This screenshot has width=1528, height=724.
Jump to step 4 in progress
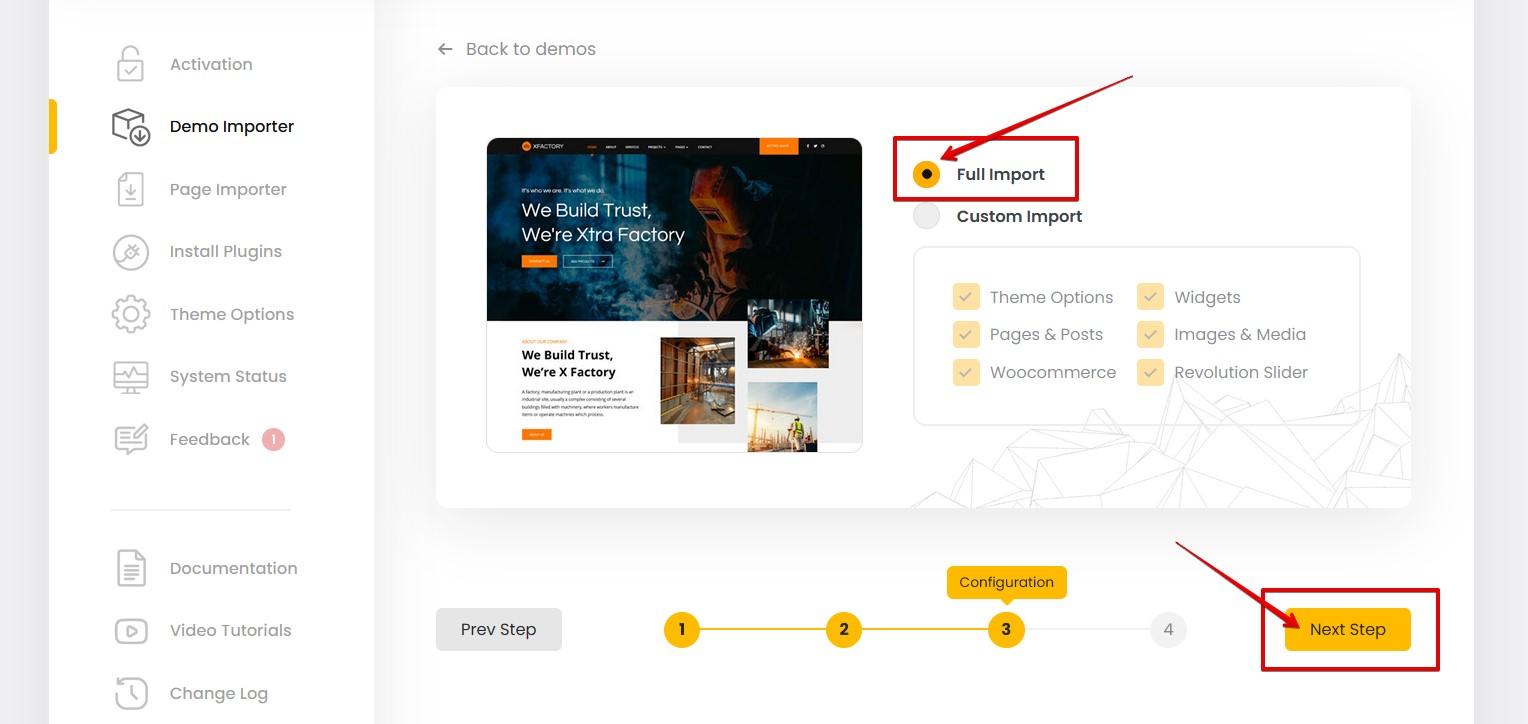point(1168,630)
